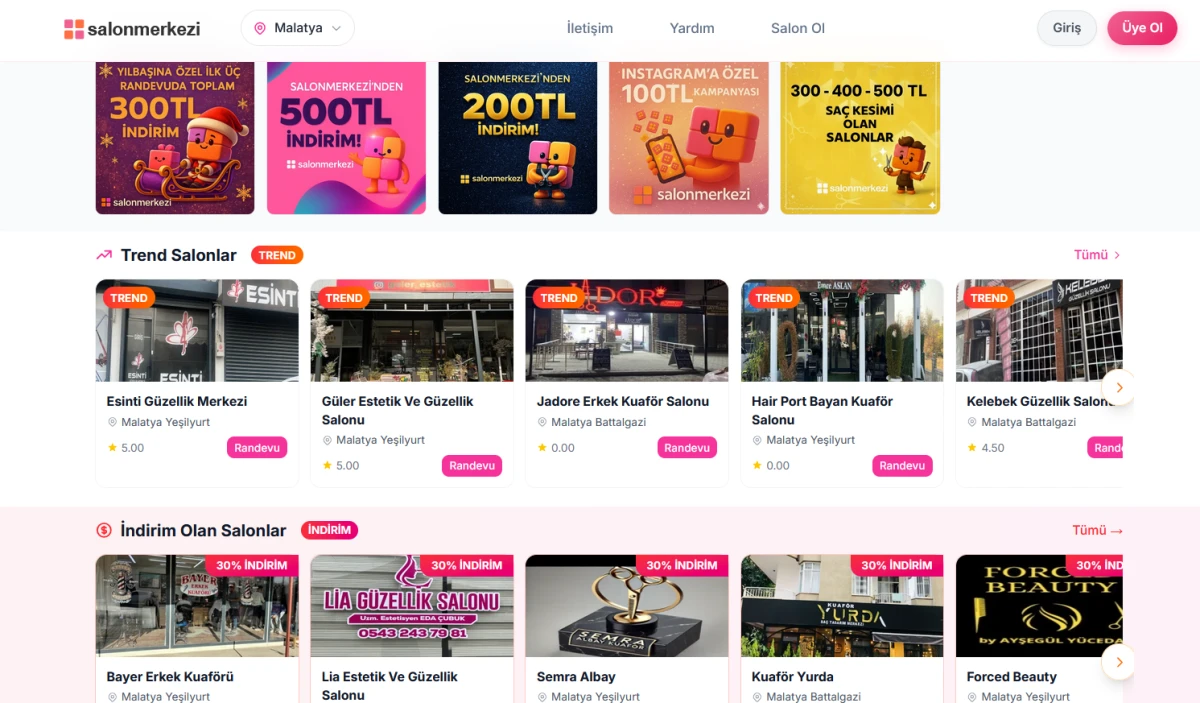Click the discount coin icon beside İndirim Olan Salonlar
The image size is (1200, 703).
click(x=104, y=530)
